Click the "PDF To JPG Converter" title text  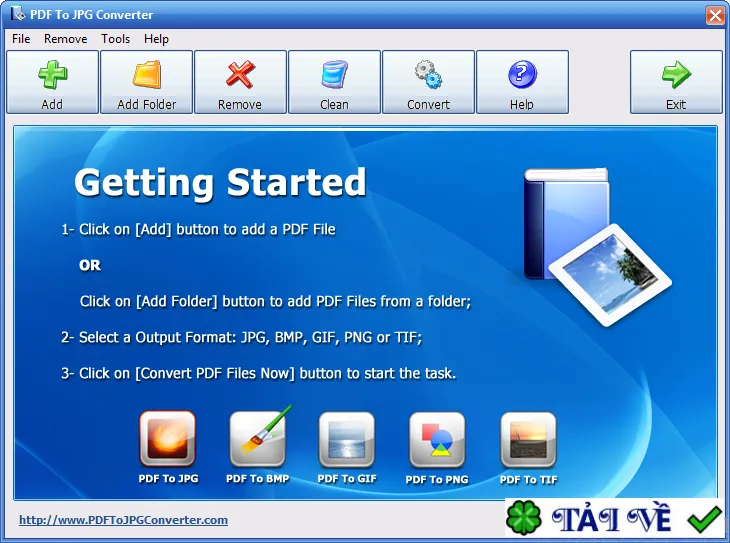(91, 15)
